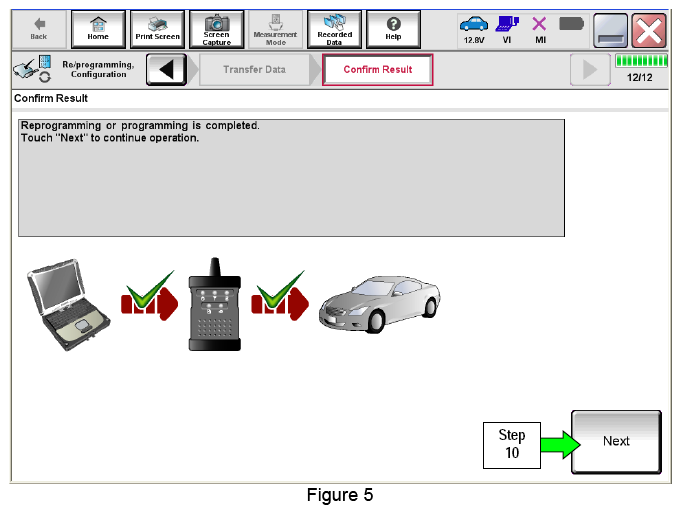Click the Print Screen icon
681x514 pixels.
coord(157,28)
